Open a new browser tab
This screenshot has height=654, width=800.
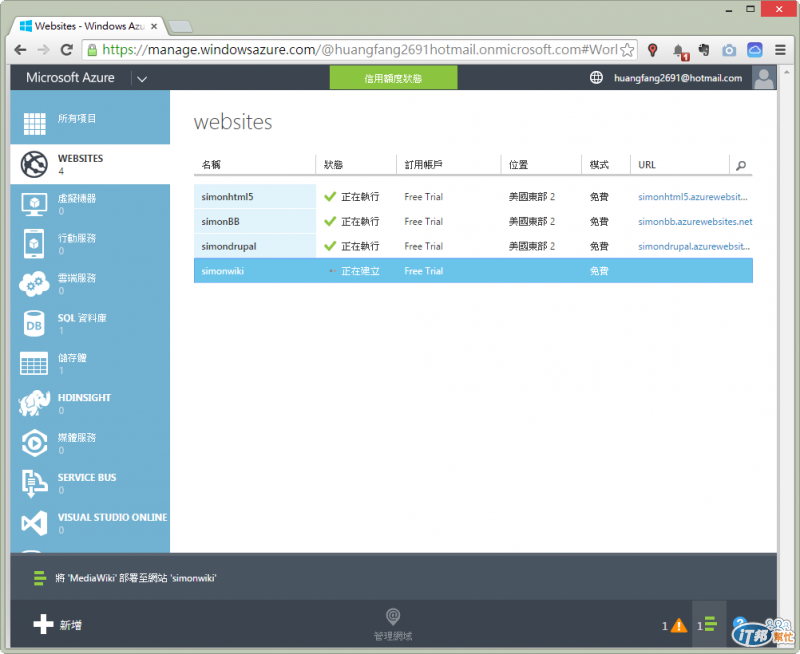(x=180, y=27)
